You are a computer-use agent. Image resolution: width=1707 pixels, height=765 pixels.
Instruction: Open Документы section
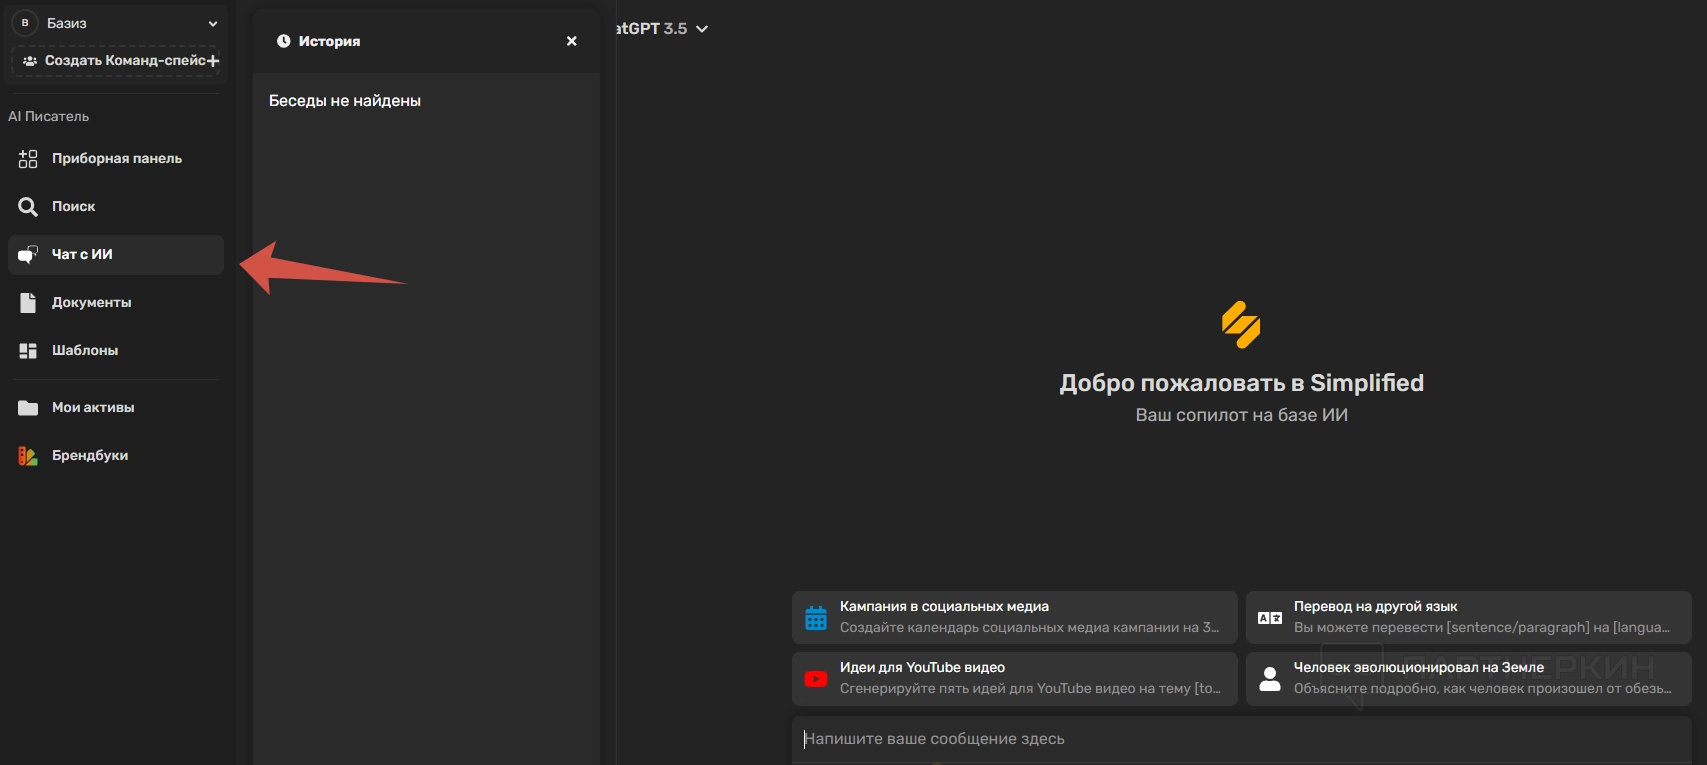click(x=116, y=303)
